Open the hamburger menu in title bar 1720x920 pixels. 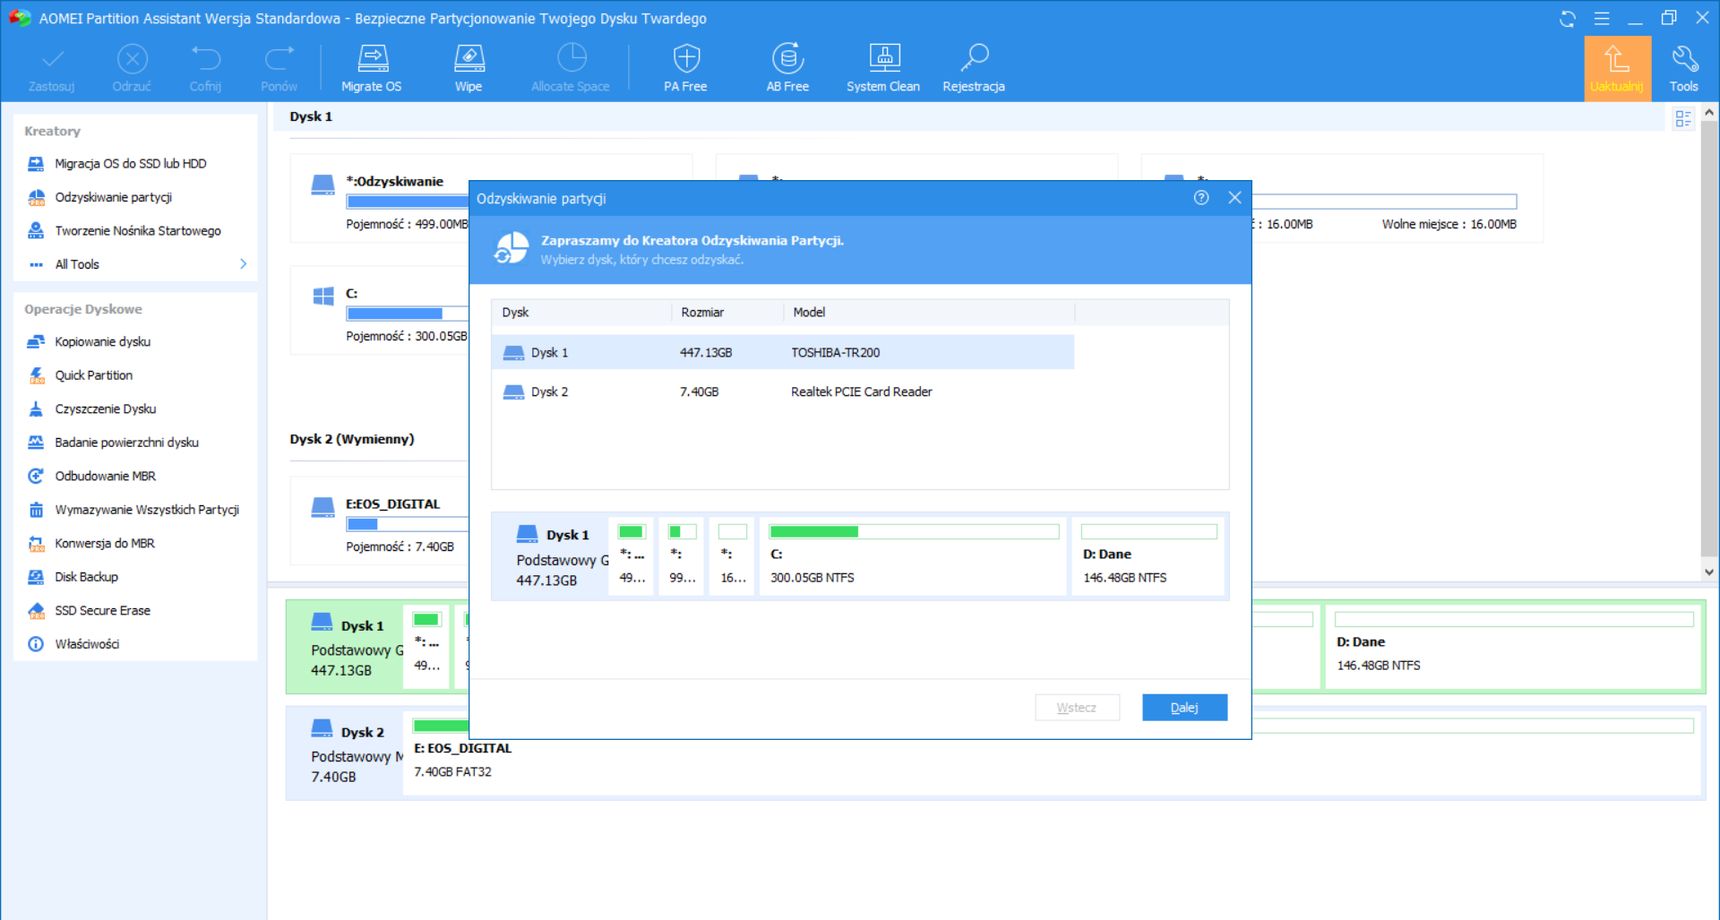click(x=1601, y=18)
